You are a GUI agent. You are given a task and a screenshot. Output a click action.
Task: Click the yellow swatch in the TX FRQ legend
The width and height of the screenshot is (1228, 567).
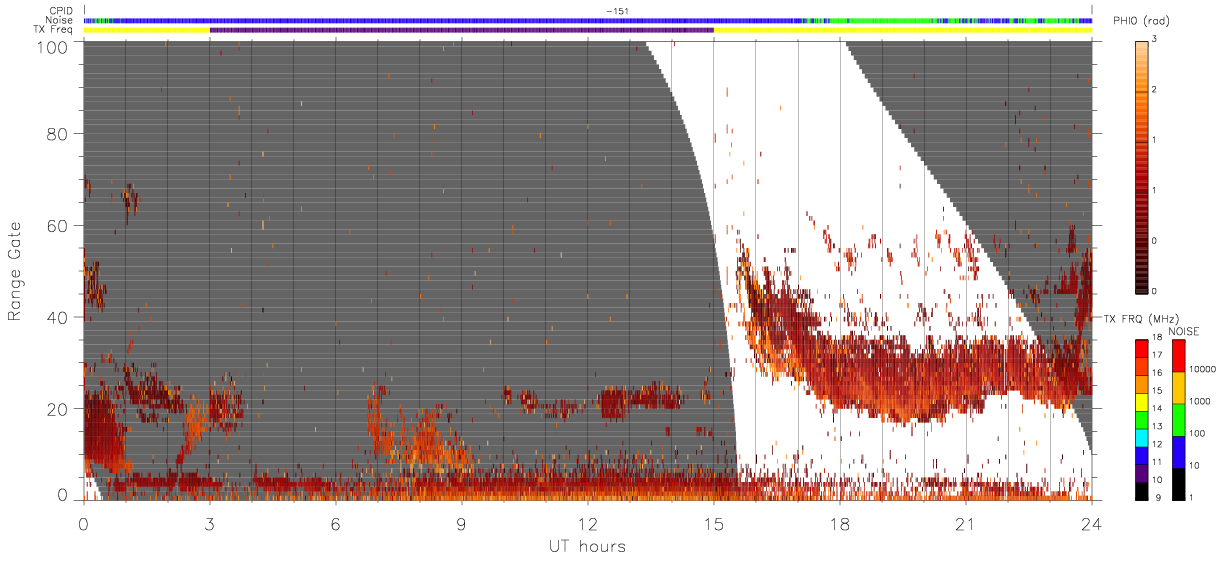[x=1141, y=402]
